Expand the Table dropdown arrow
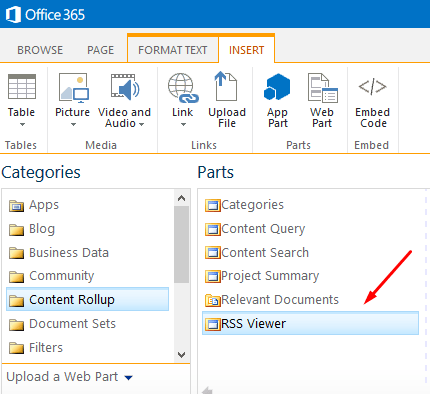Screen dimensions: 430x394 (x=22, y=125)
